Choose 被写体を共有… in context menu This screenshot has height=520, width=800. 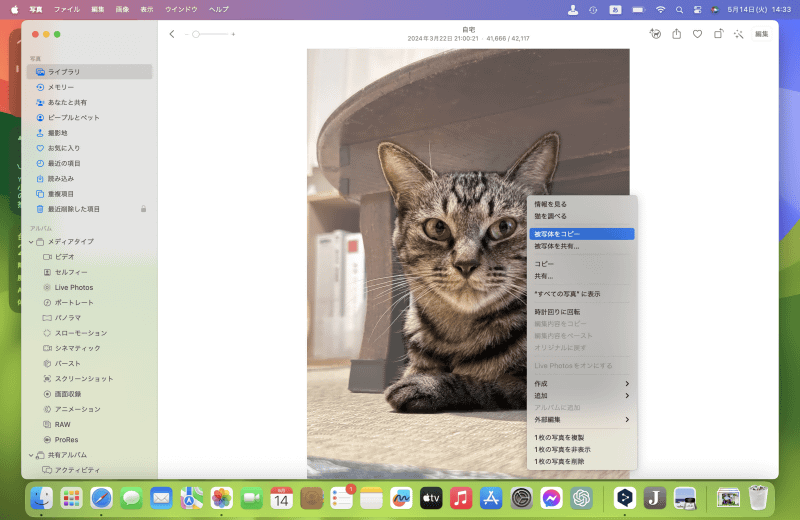(x=582, y=246)
